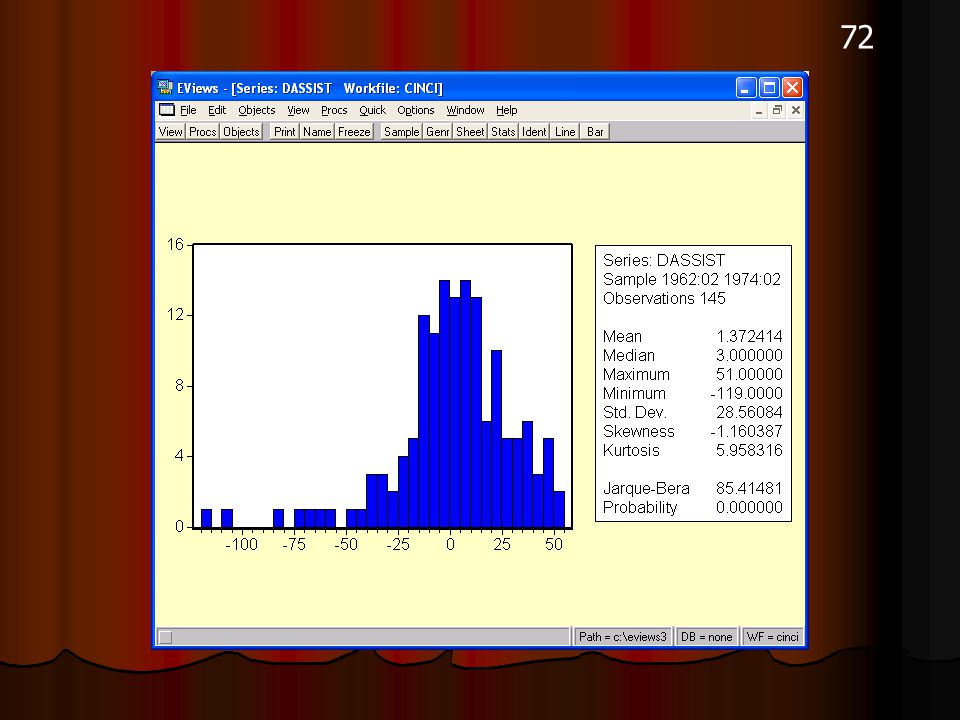The width and height of the screenshot is (960, 720).
Task: Open the Window menu
Action: [465, 110]
